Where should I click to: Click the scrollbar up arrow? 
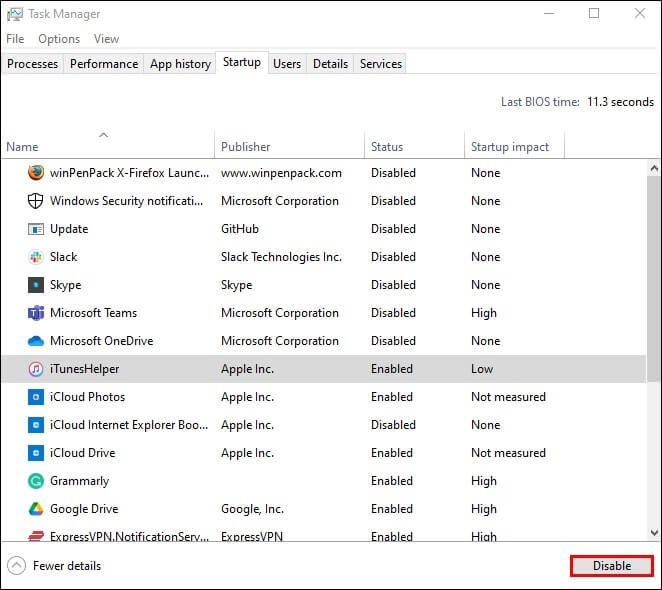click(654, 169)
